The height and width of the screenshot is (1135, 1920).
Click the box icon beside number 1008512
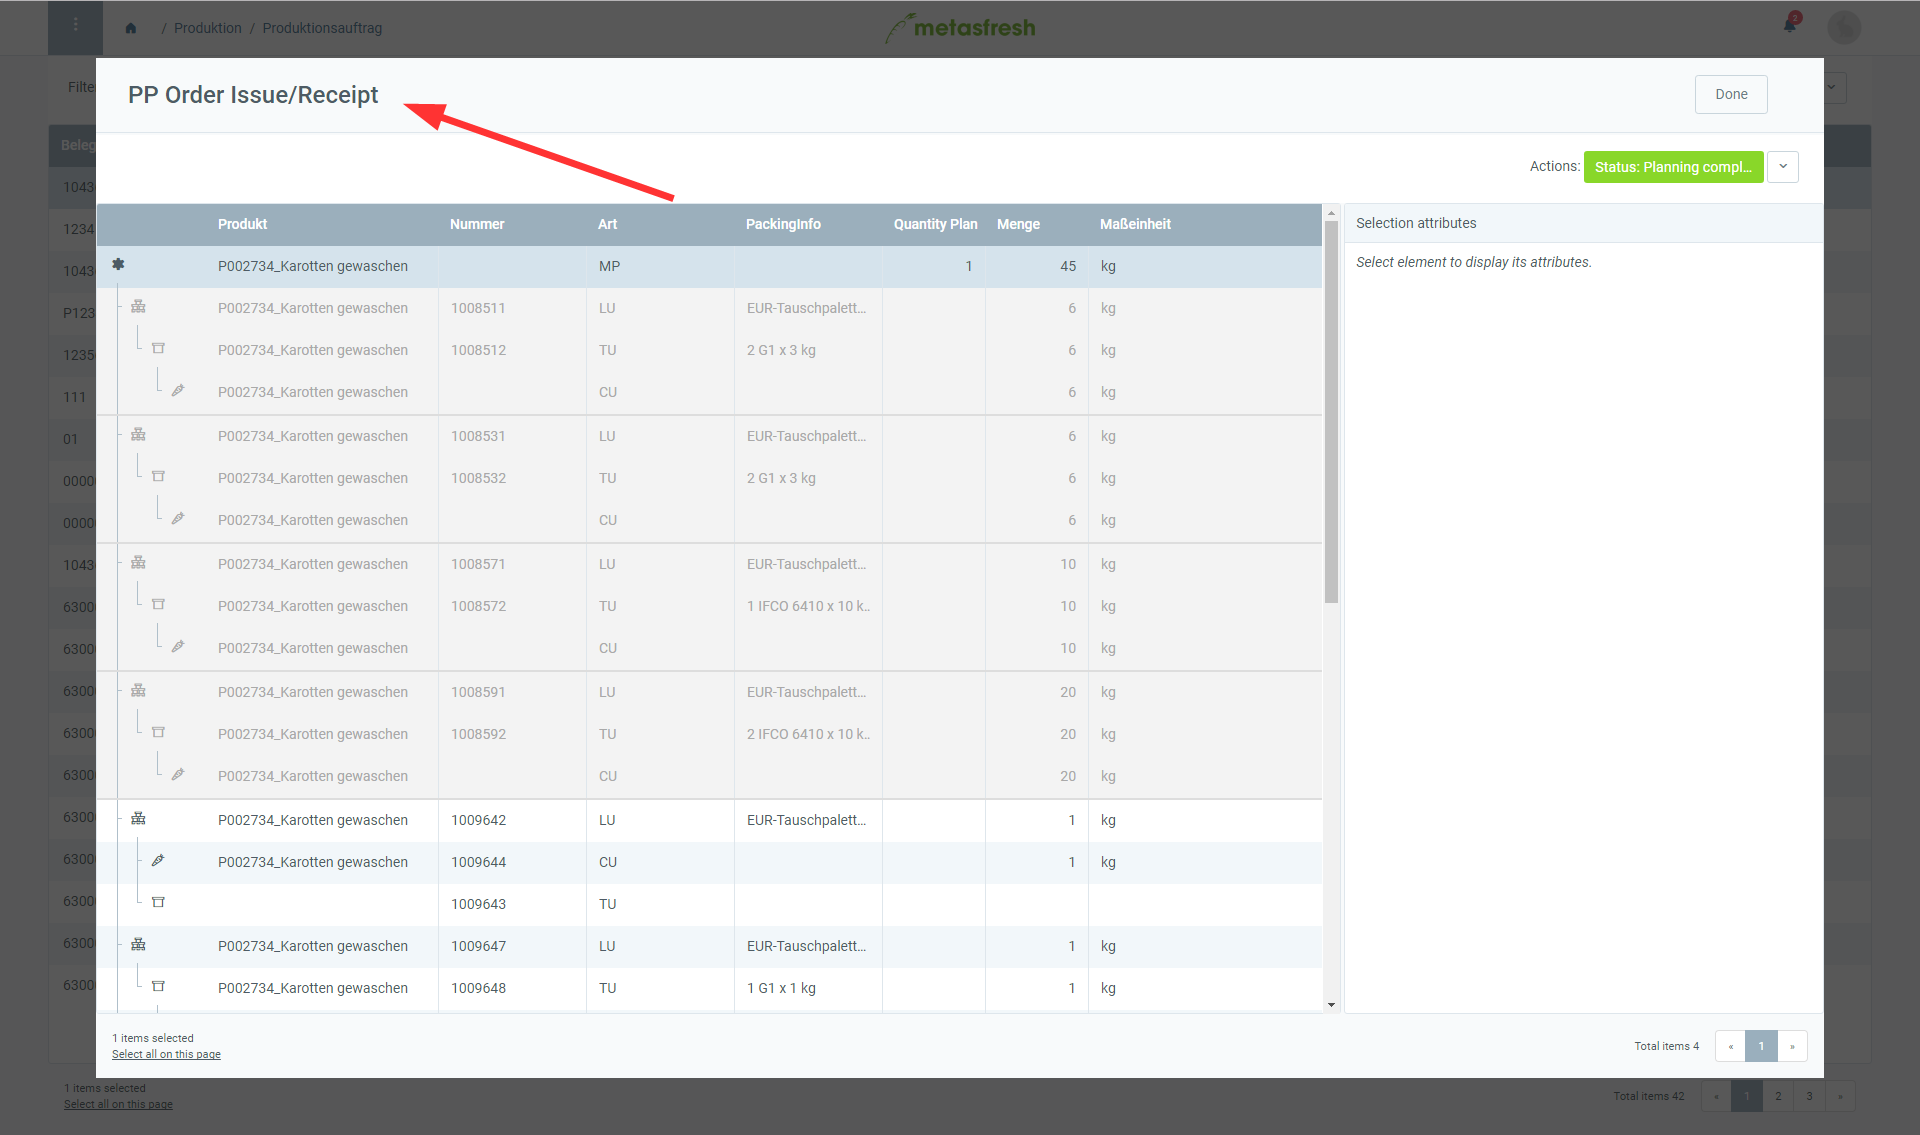[158, 348]
